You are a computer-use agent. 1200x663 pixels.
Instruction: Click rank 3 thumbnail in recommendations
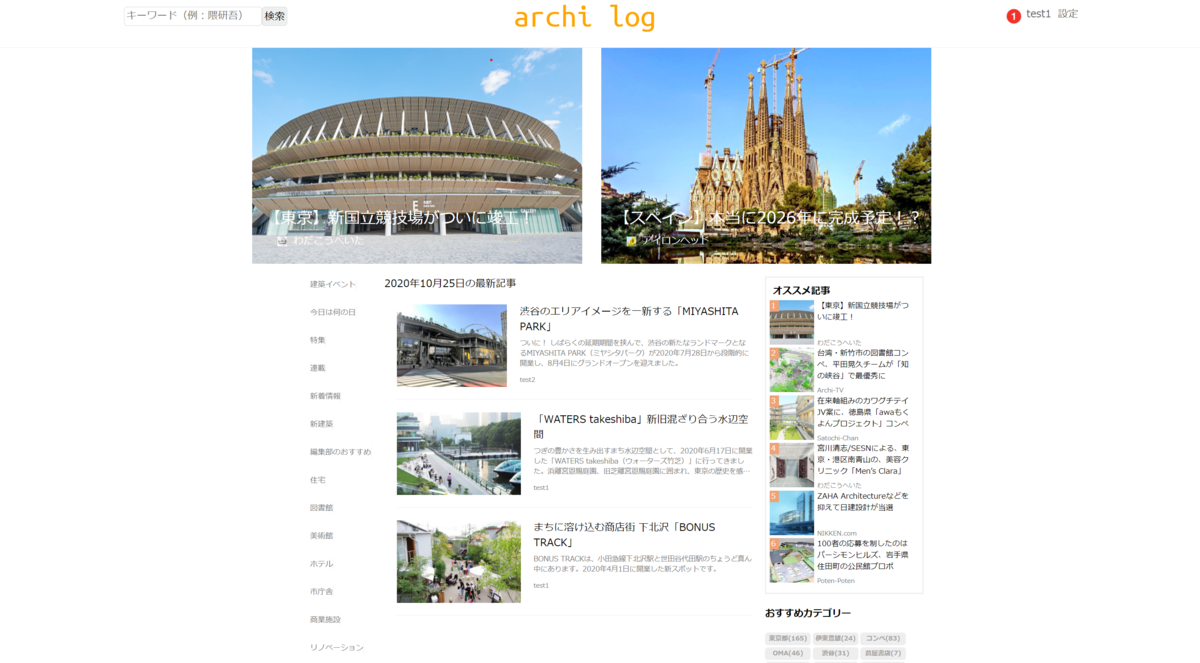click(791, 418)
